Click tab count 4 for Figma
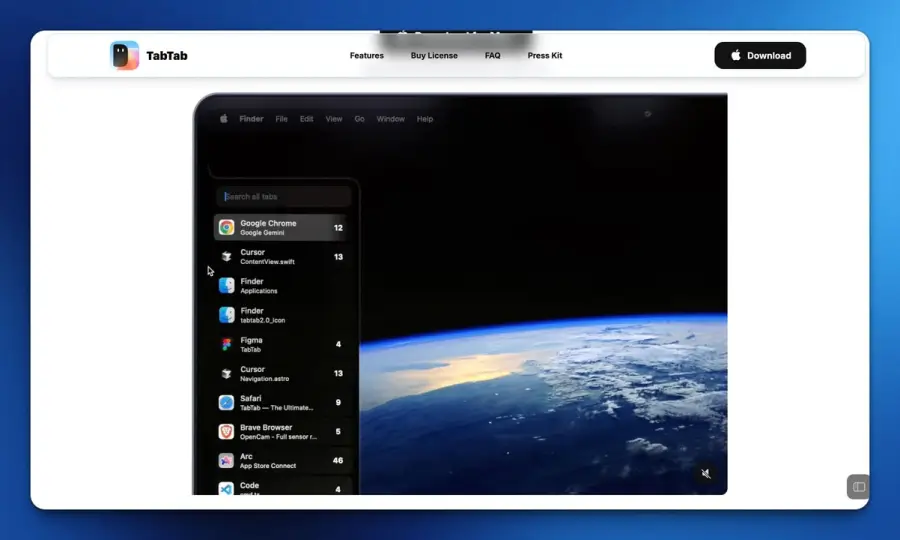This screenshot has width=900, height=540. pyautogui.click(x=338, y=344)
